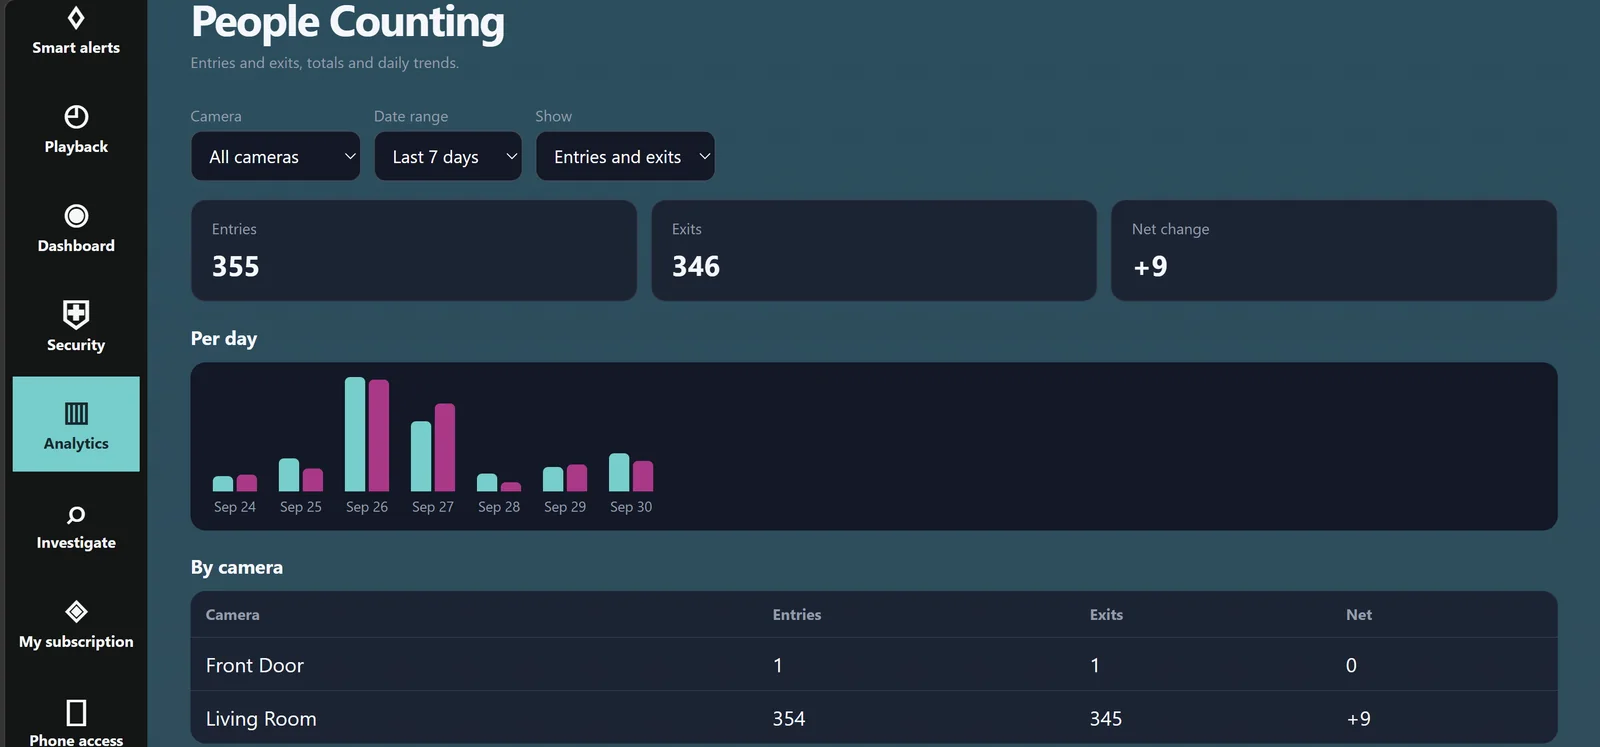This screenshot has width=1600, height=747.
Task: Click the Per day section heading
Action: click(224, 338)
